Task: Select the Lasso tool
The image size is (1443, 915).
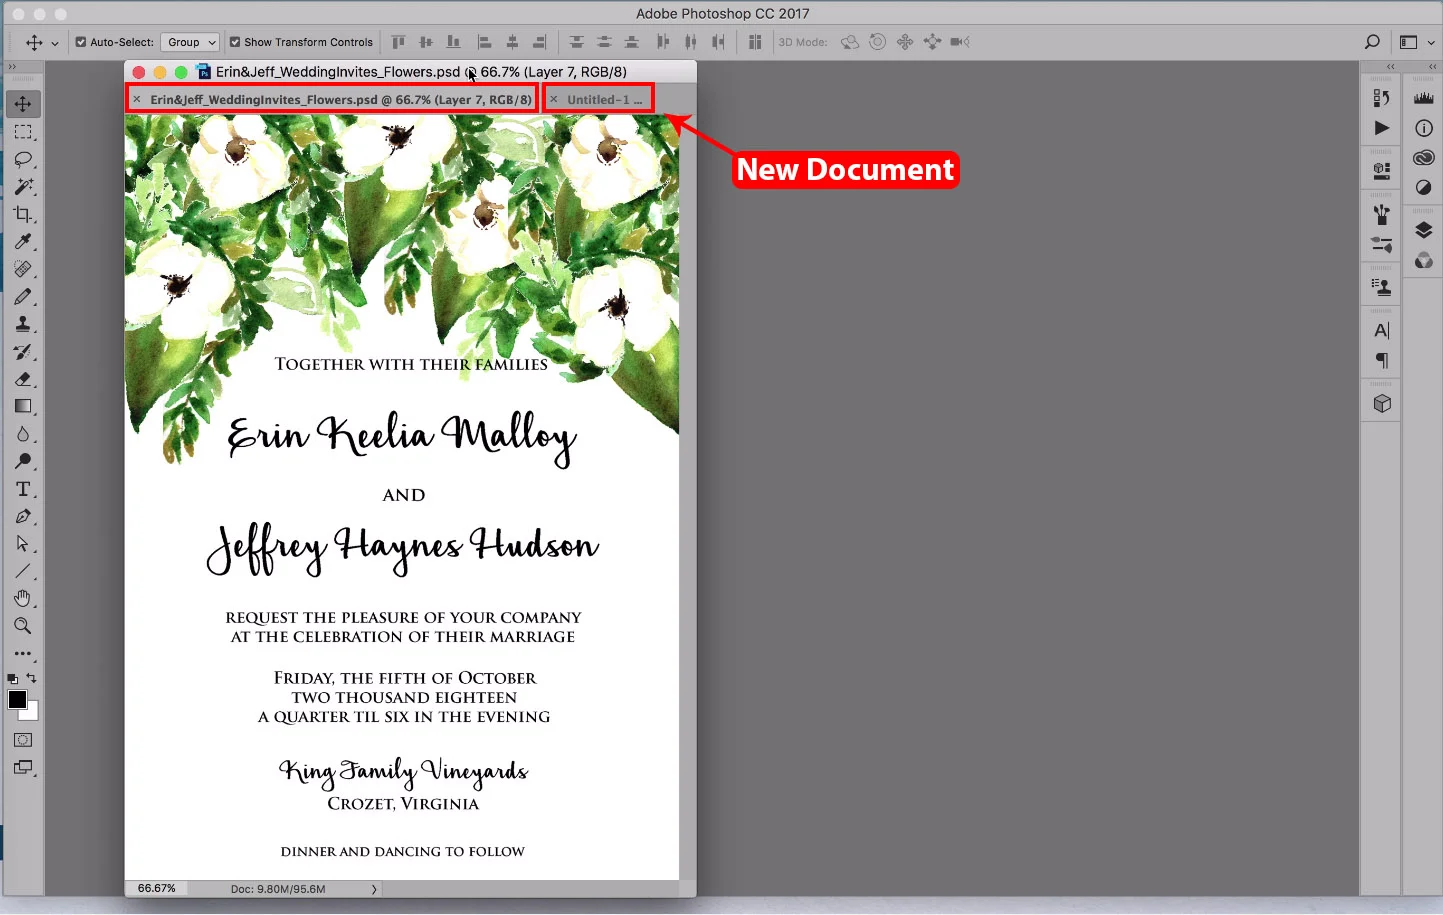Action: (x=23, y=159)
